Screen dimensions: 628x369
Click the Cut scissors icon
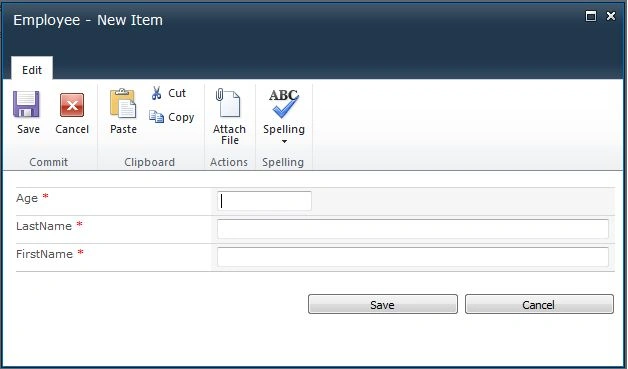click(156, 93)
